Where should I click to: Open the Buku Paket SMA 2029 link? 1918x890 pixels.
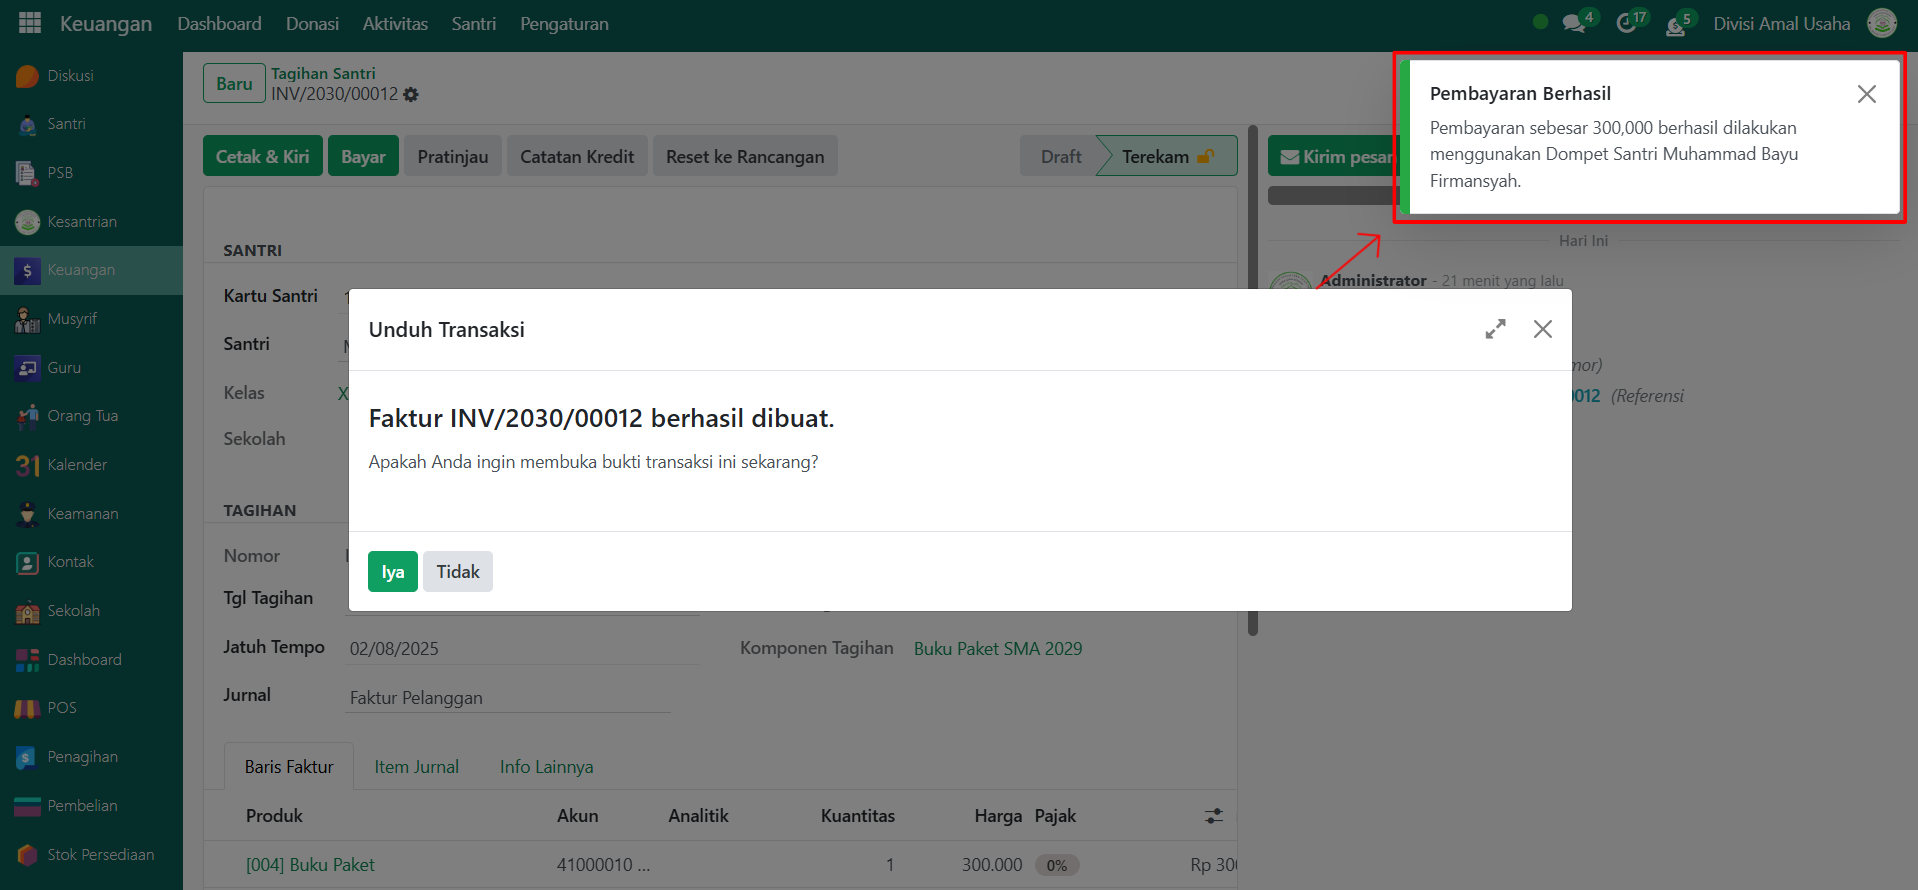tap(997, 649)
